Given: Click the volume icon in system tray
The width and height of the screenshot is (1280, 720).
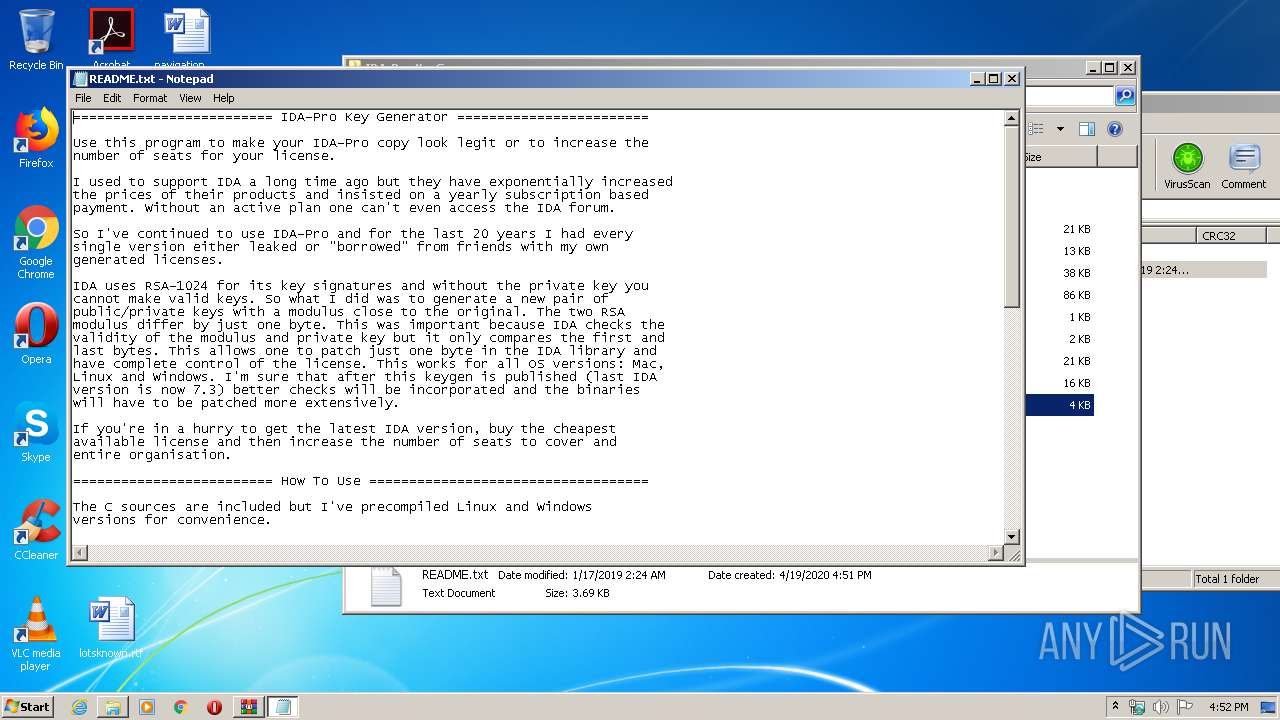Looking at the screenshot, I should pyautogui.click(x=1161, y=706).
